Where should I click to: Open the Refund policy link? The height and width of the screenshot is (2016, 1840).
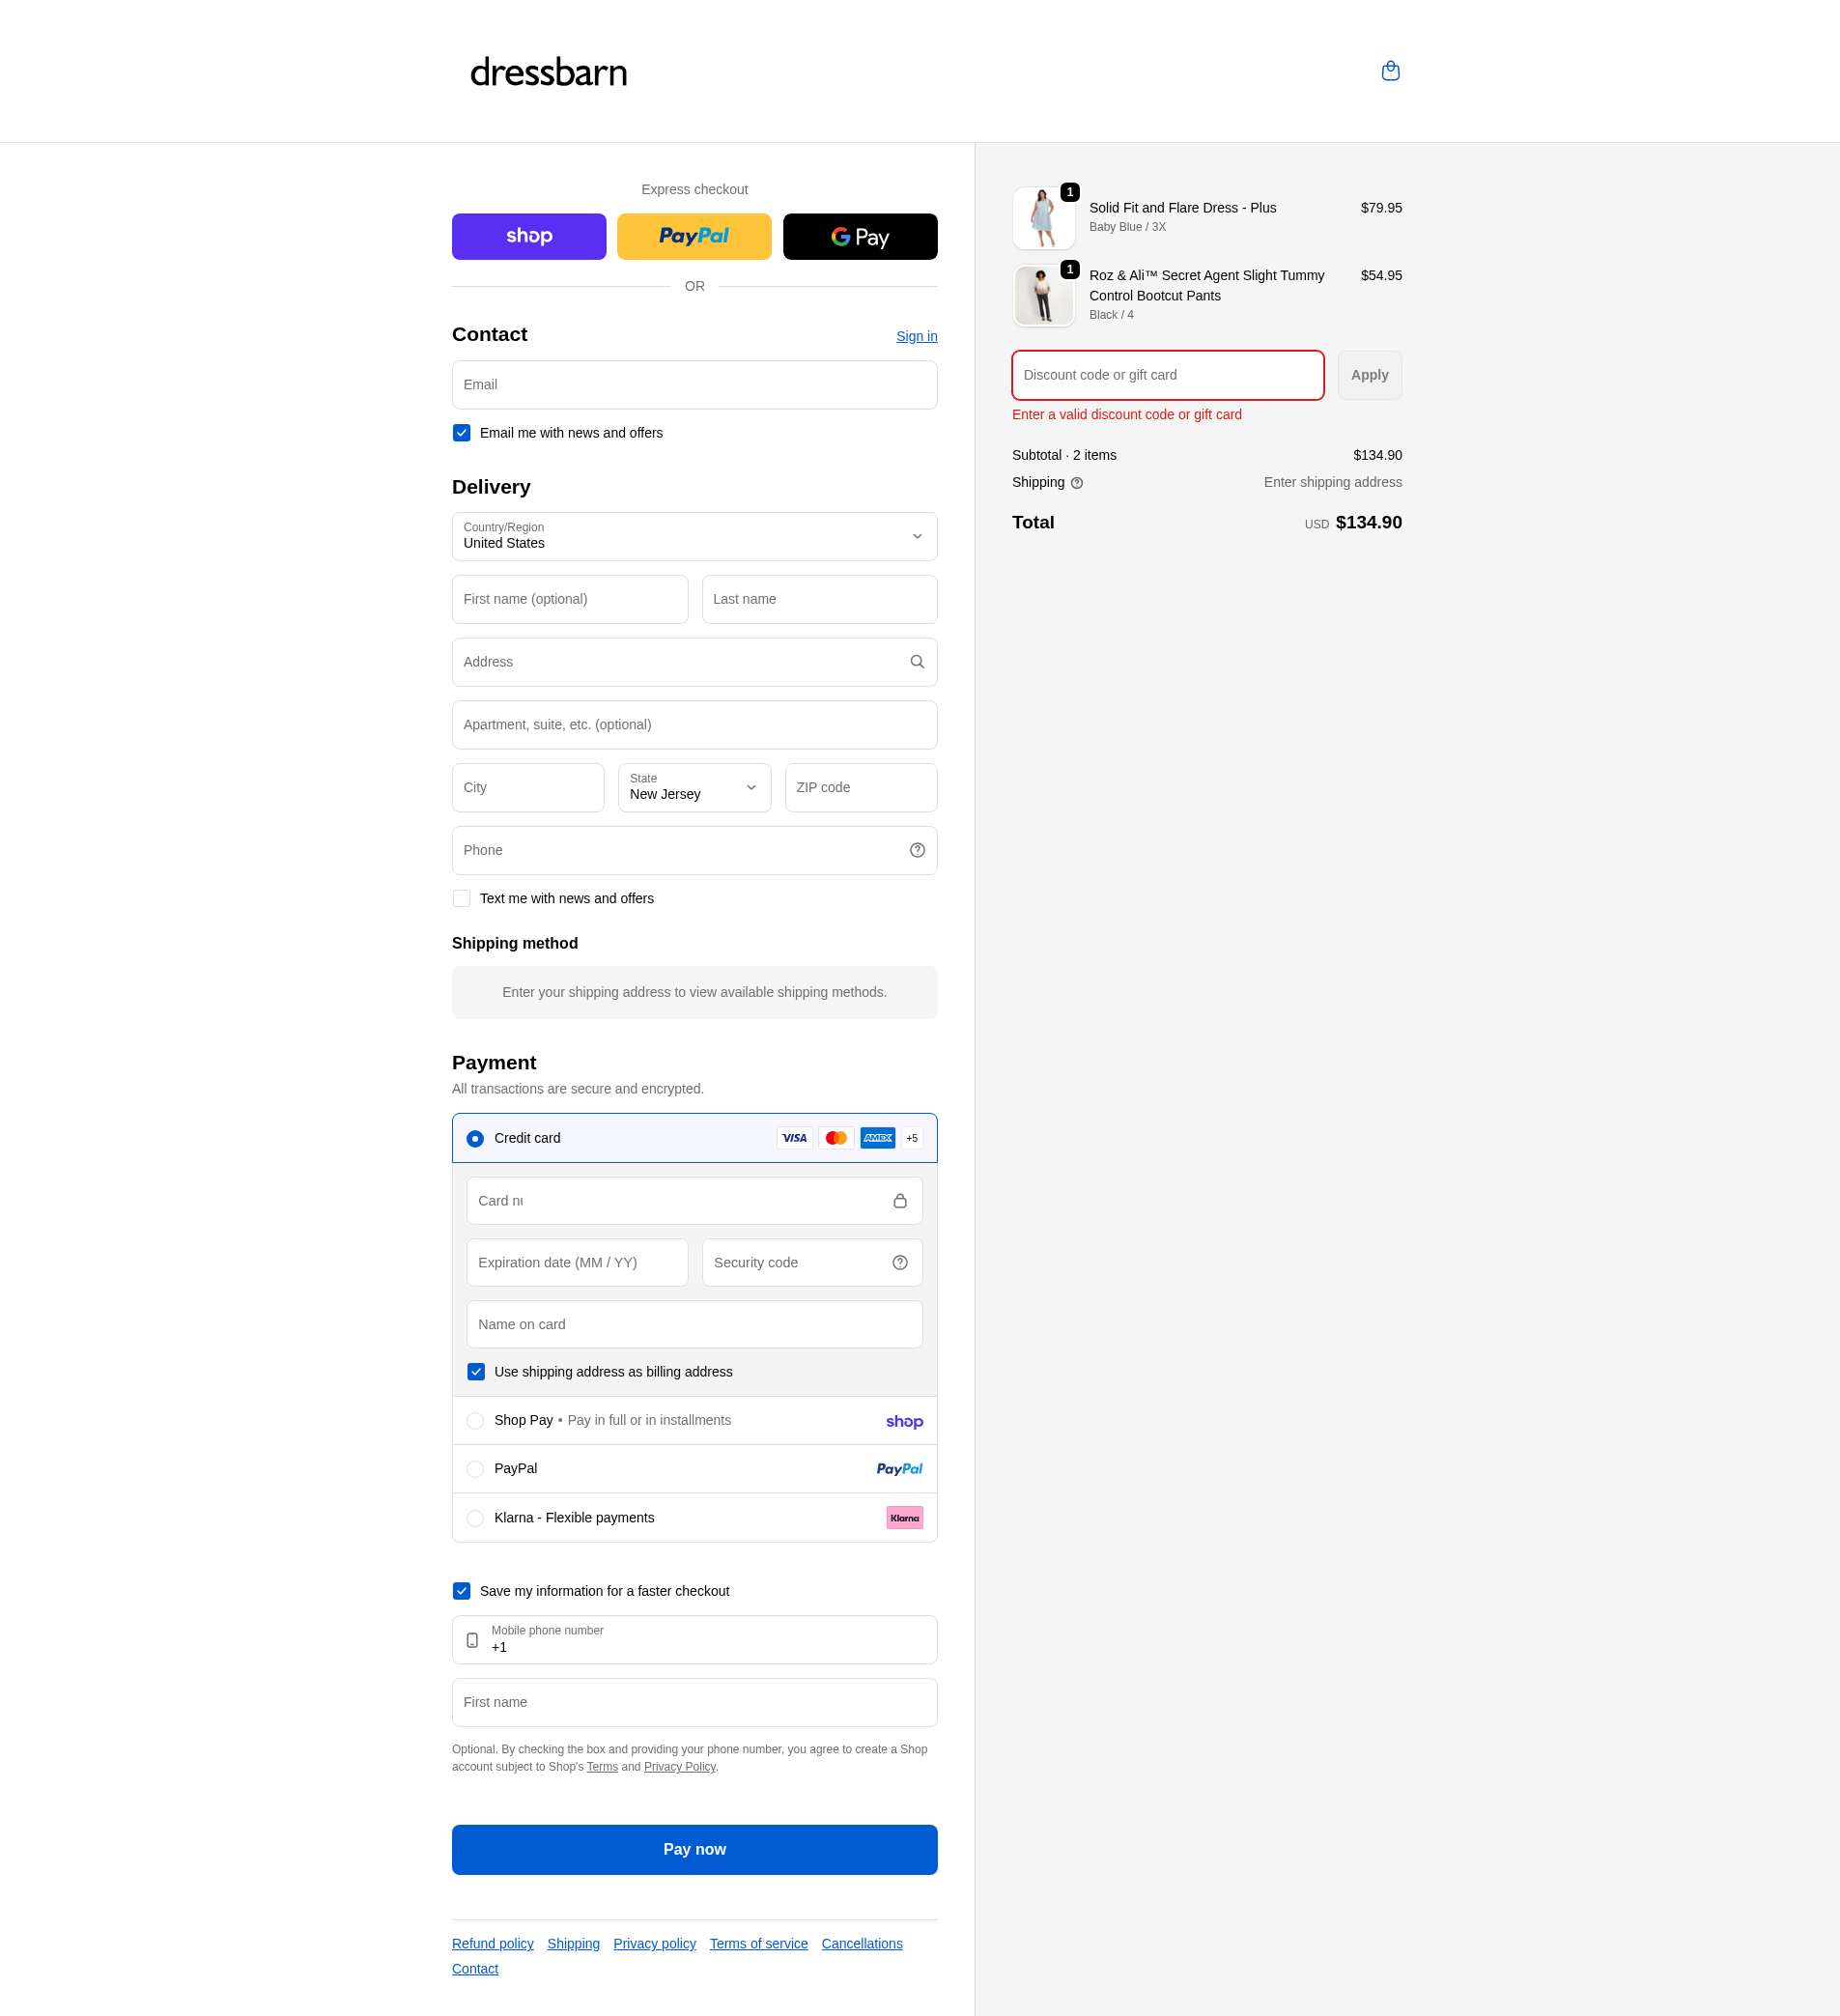click(492, 1943)
